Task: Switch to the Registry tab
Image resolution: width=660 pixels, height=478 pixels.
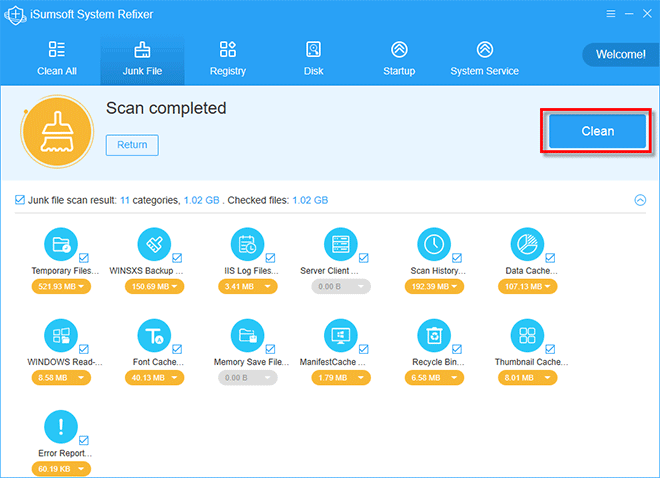Action: pyautogui.click(x=228, y=59)
